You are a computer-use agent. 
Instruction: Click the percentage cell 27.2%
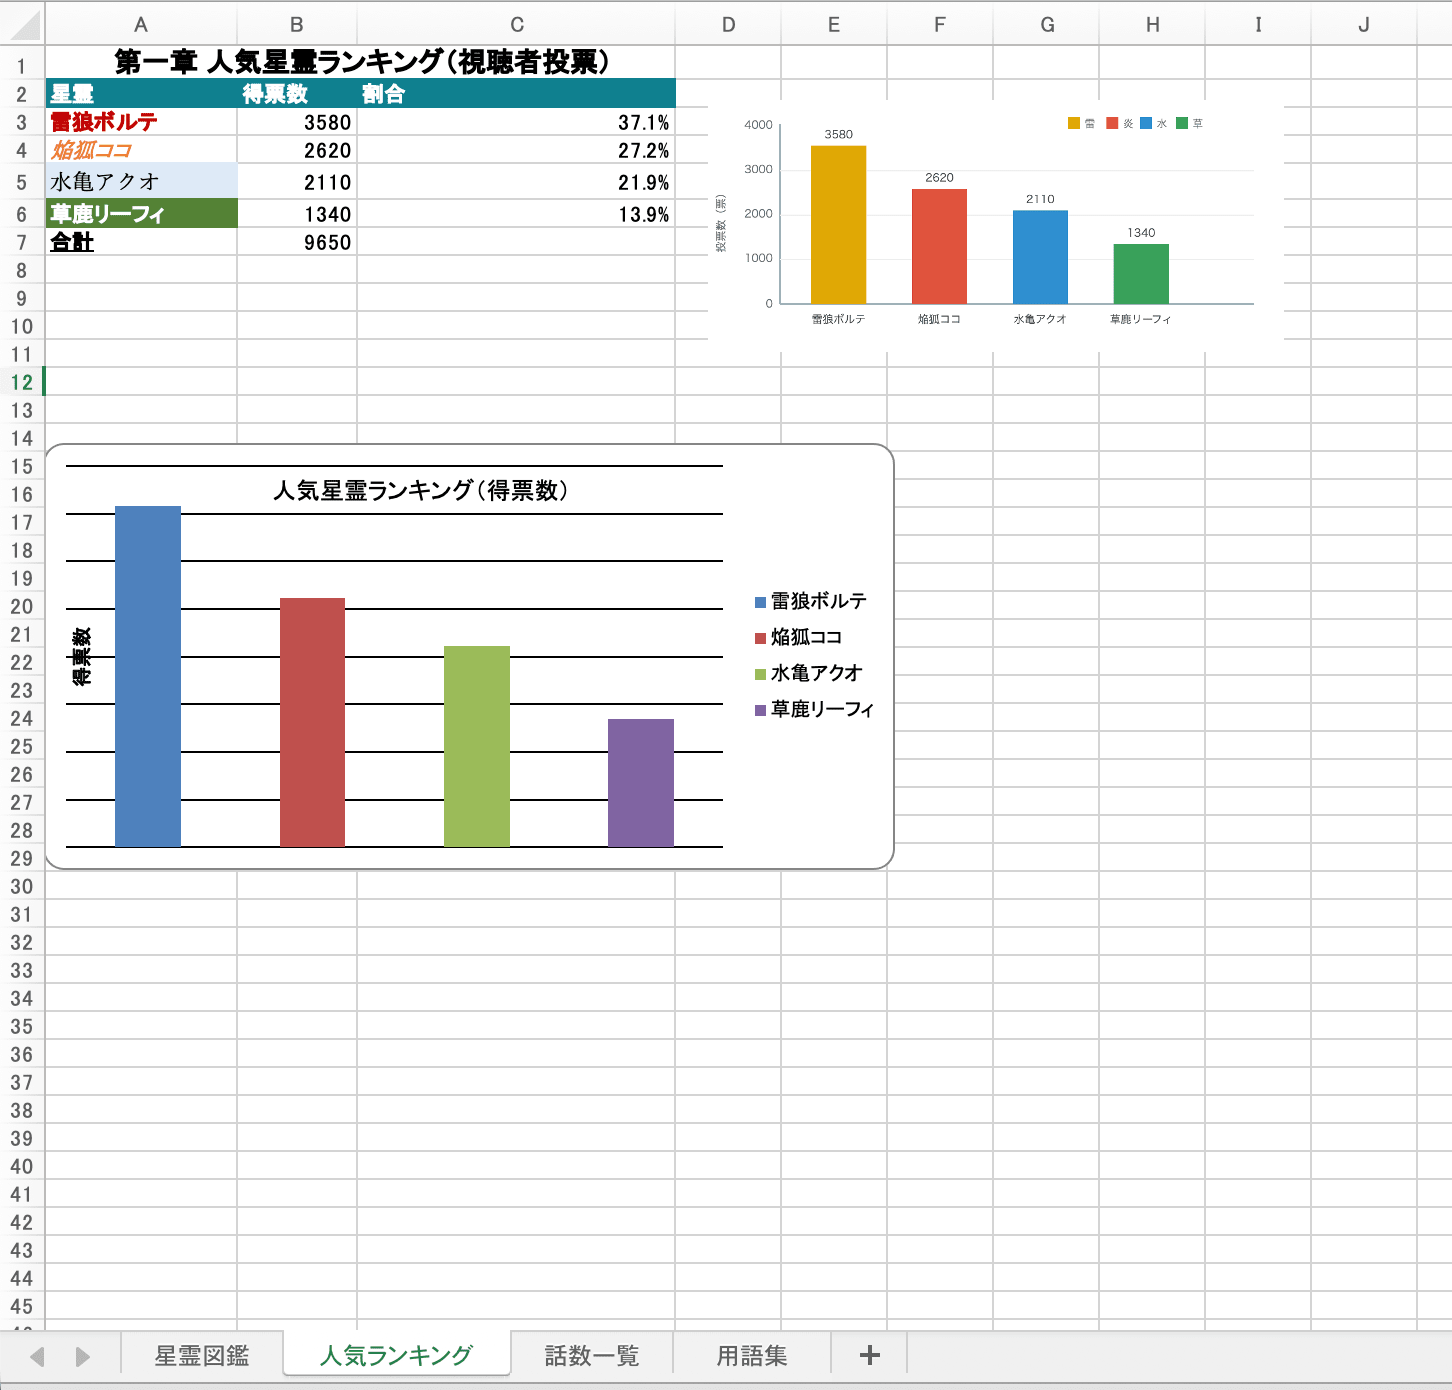click(x=516, y=150)
